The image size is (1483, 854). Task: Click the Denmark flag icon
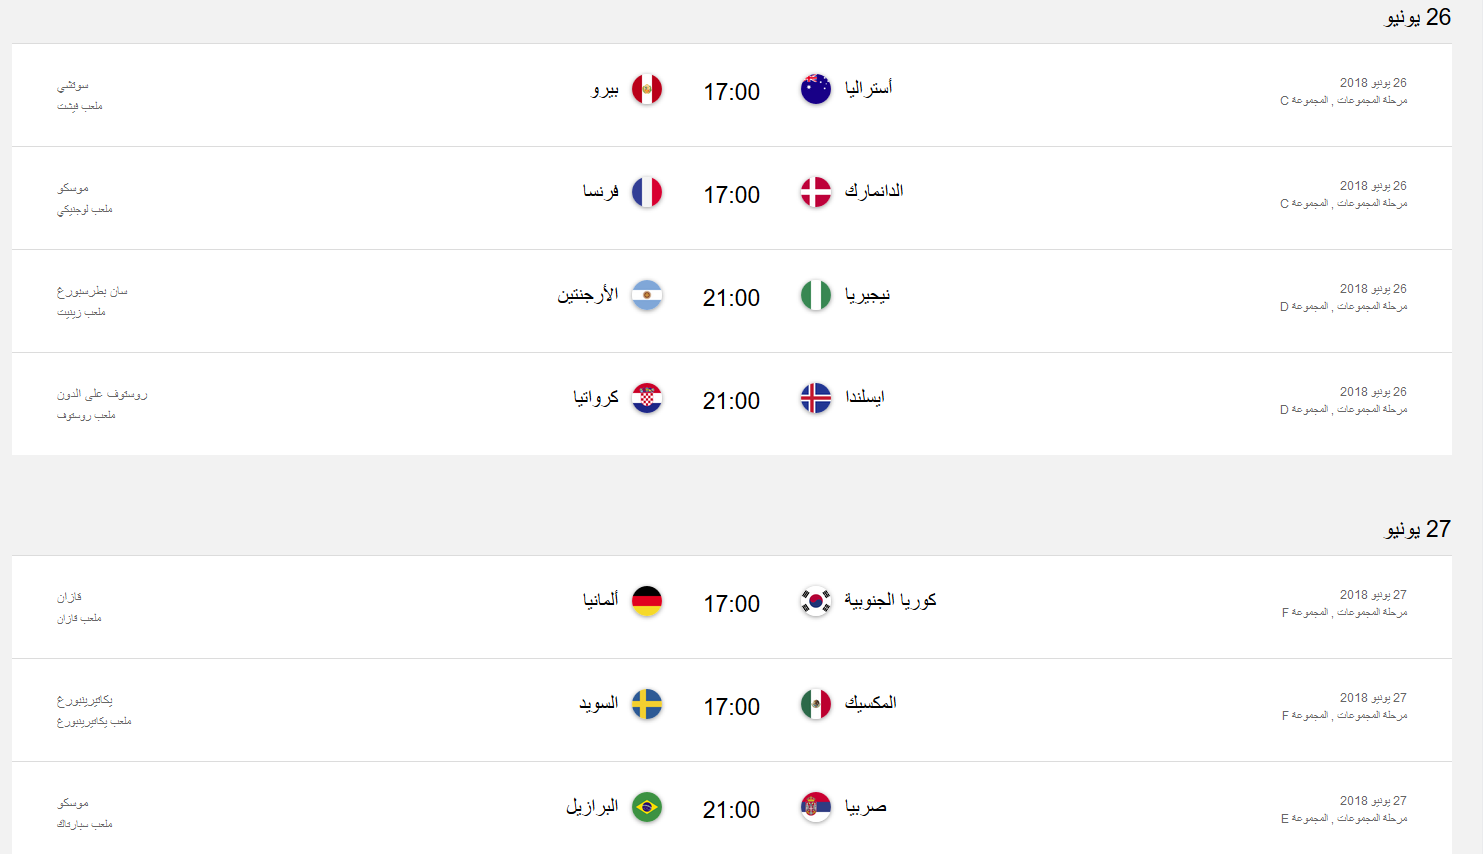pyautogui.click(x=815, y=191)
